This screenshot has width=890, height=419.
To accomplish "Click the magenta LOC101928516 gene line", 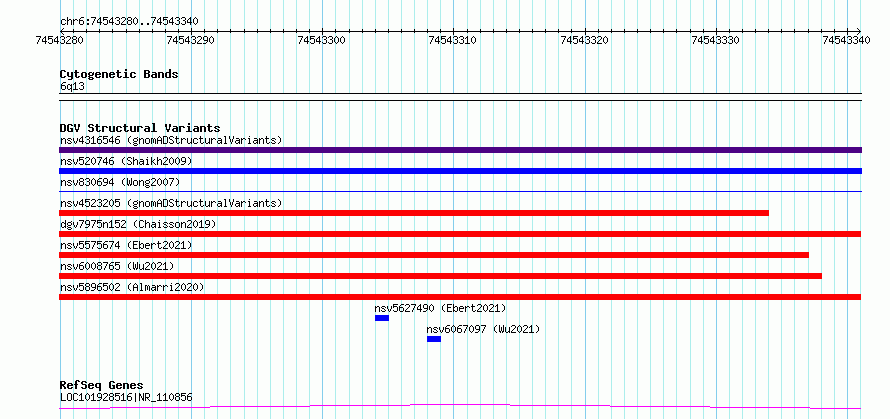I will 460,407.
